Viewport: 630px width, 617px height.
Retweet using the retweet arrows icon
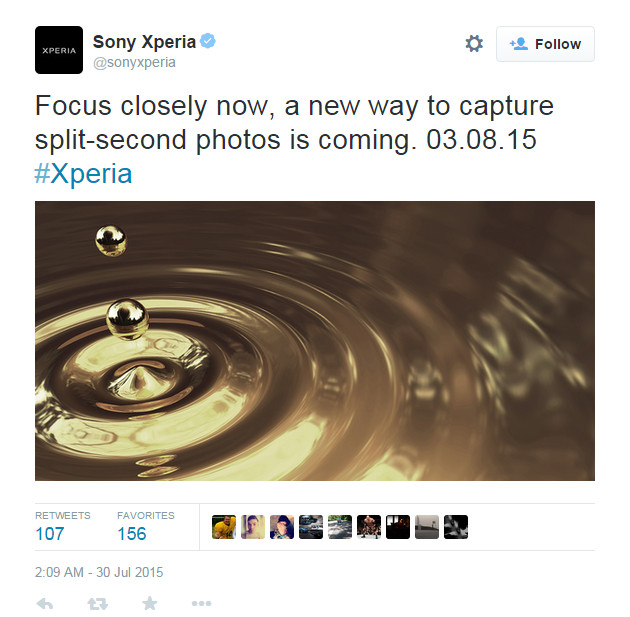click(98, 603)
